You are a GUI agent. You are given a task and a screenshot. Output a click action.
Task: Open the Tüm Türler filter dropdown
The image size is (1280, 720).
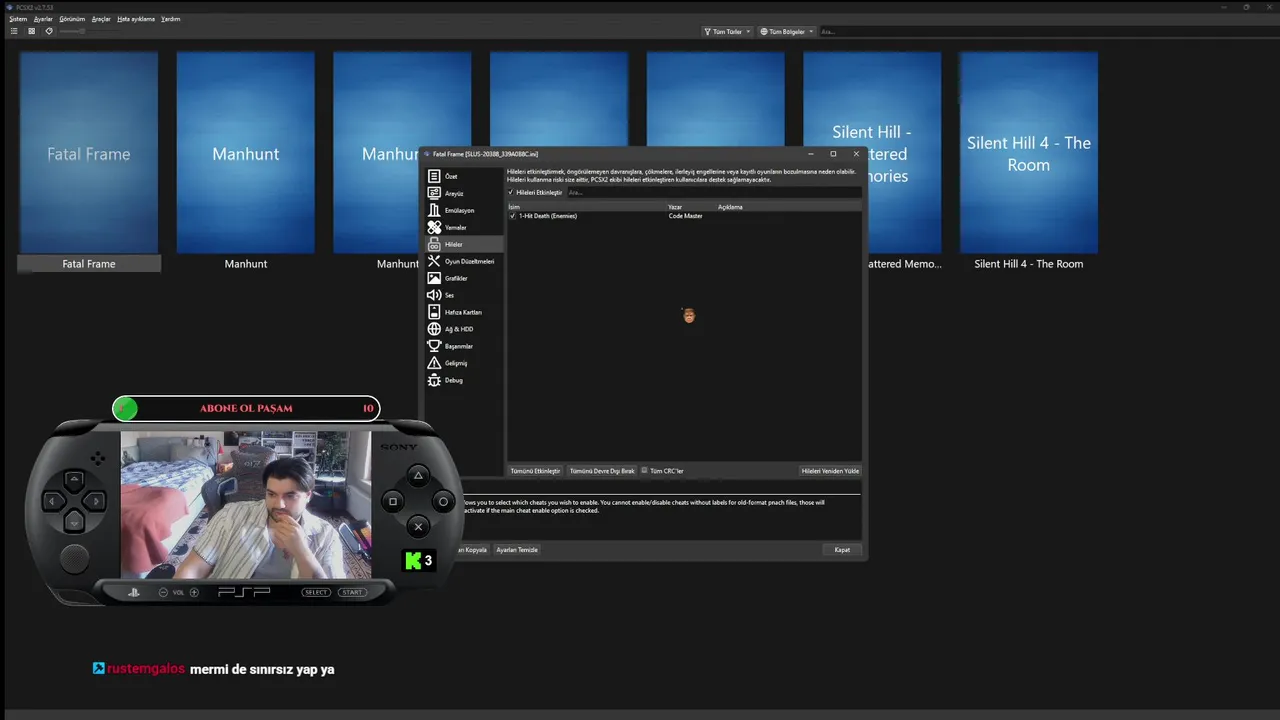click(x=728, y=31)
